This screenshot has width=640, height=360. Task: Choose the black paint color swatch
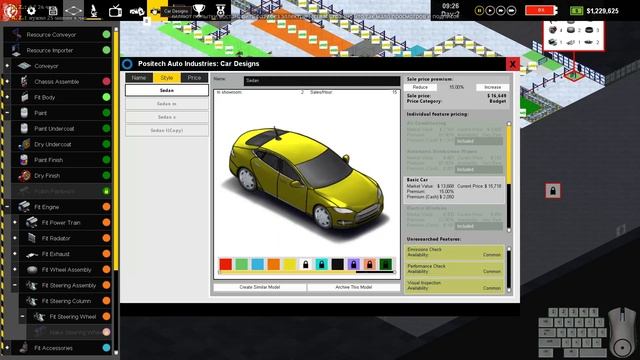[338, 264]
